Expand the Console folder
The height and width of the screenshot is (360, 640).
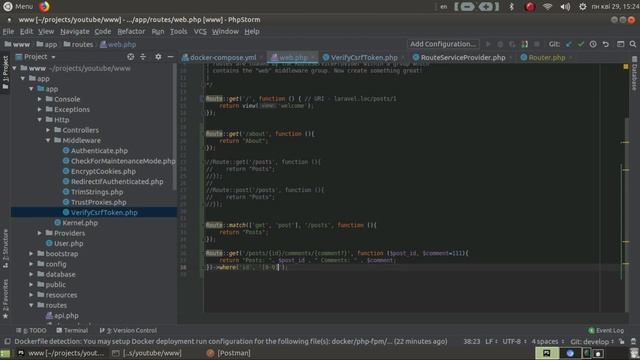tap(40, 99)
